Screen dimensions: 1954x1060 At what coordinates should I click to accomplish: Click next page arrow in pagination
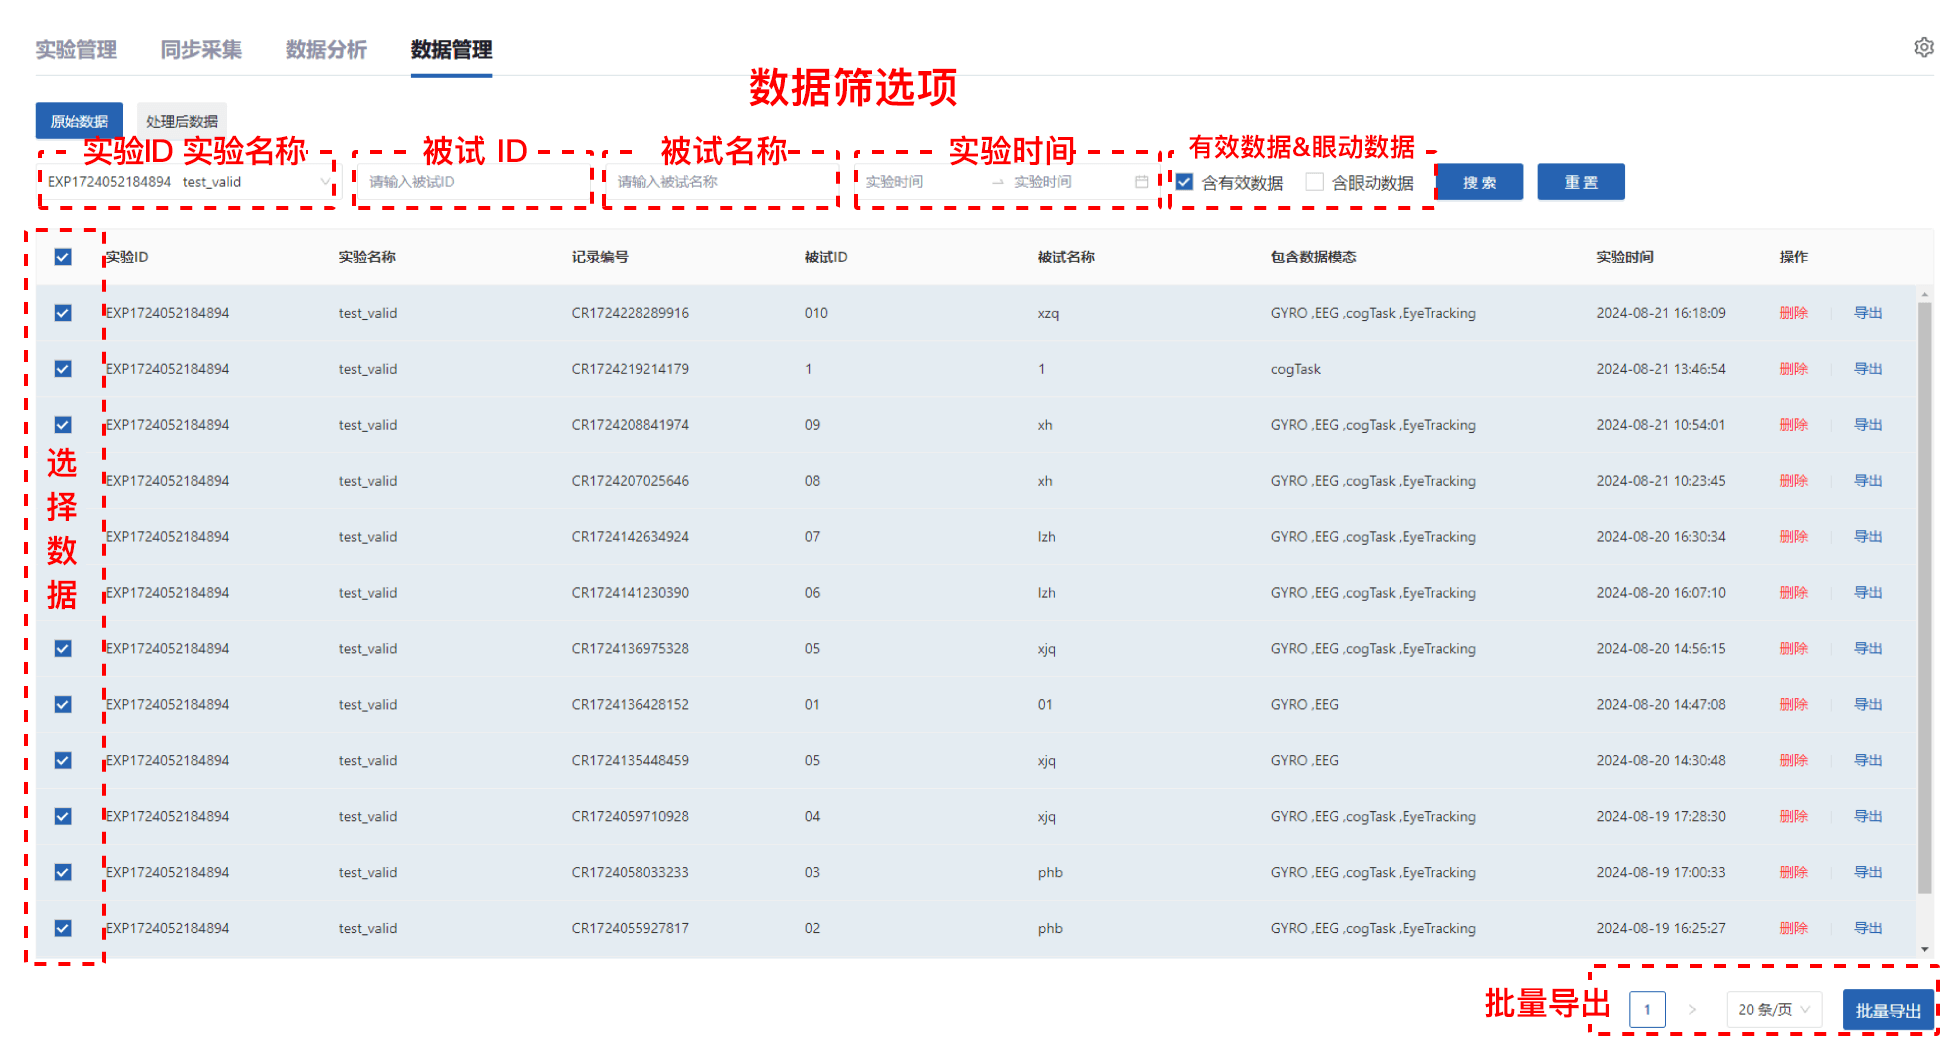pos(1692,1010)
